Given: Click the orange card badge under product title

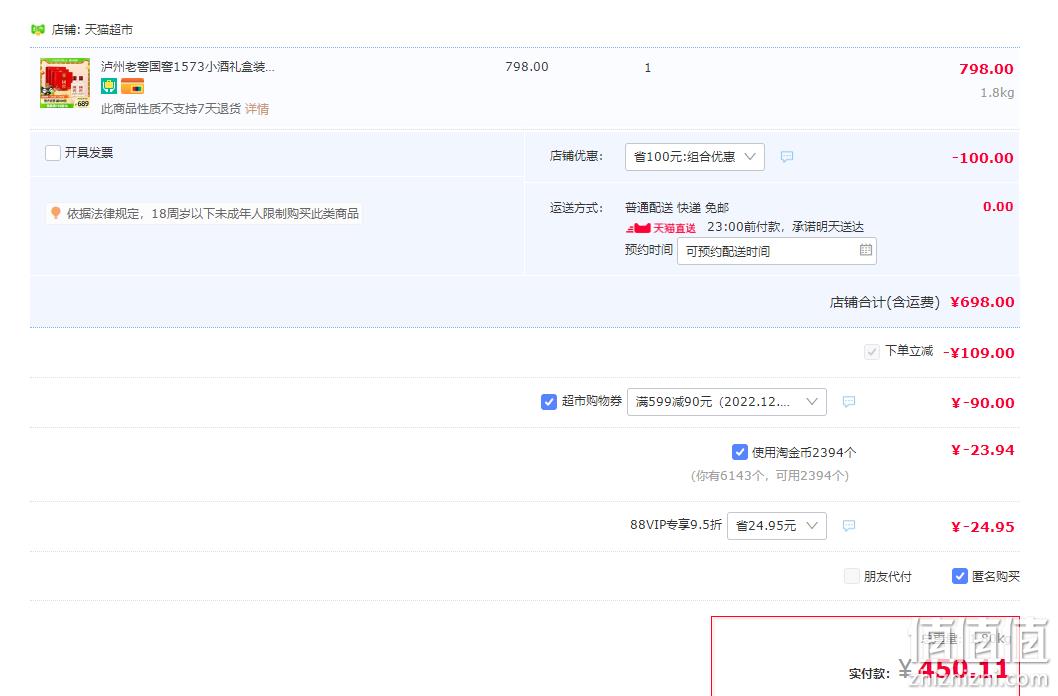Looking at the screenshot, I should pos(132,86).
